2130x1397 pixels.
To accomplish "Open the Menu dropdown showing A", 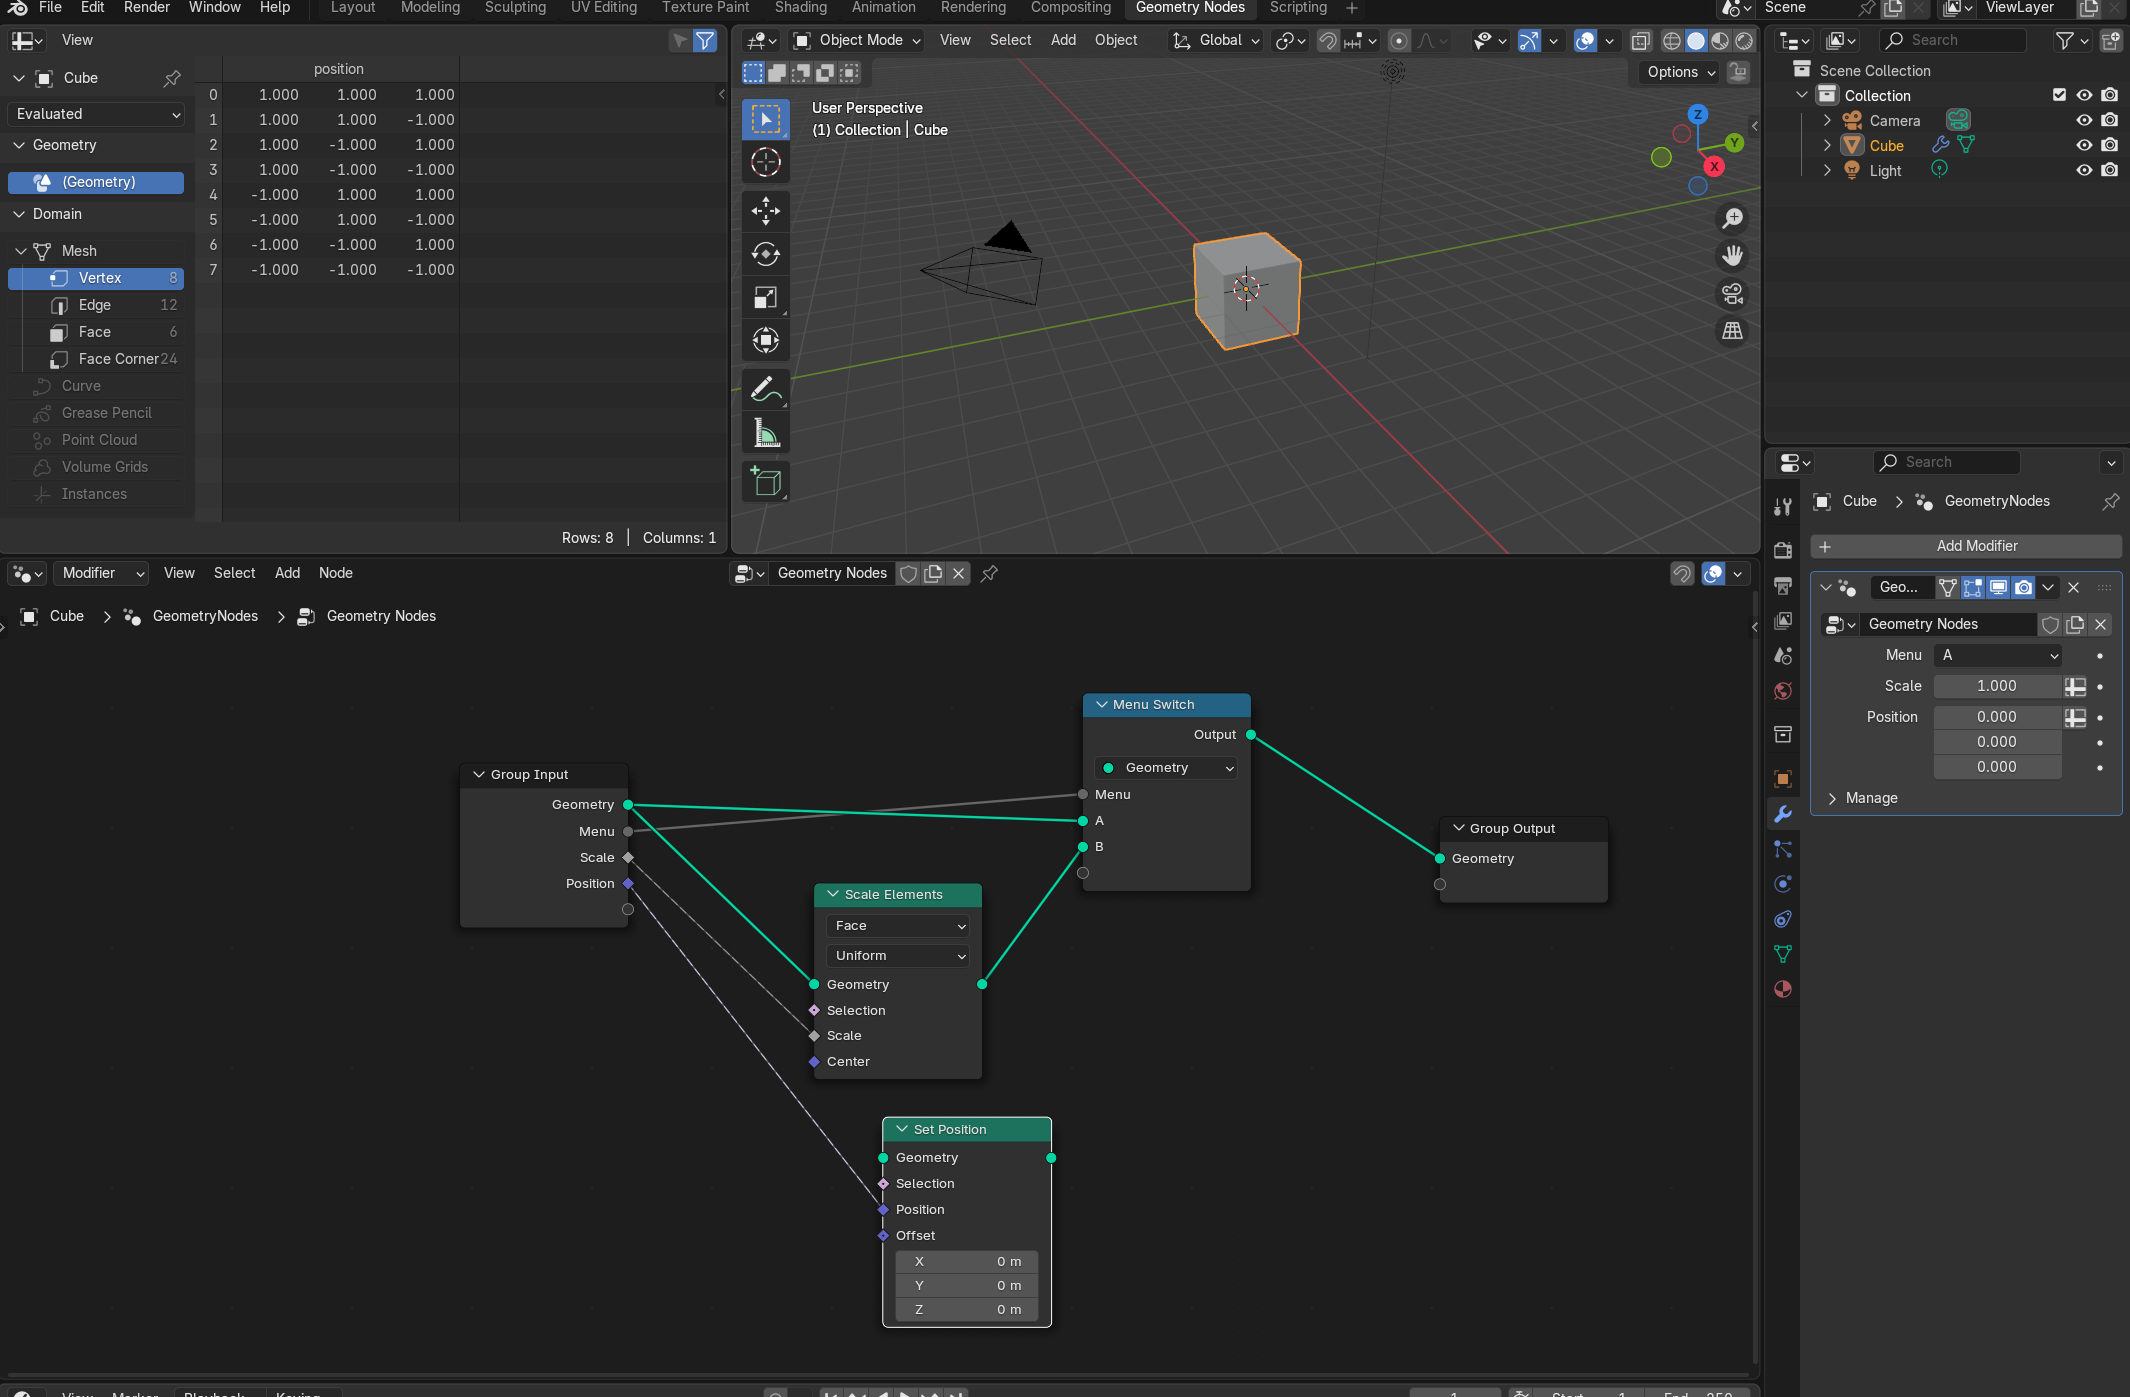I will click(1998, 655).
